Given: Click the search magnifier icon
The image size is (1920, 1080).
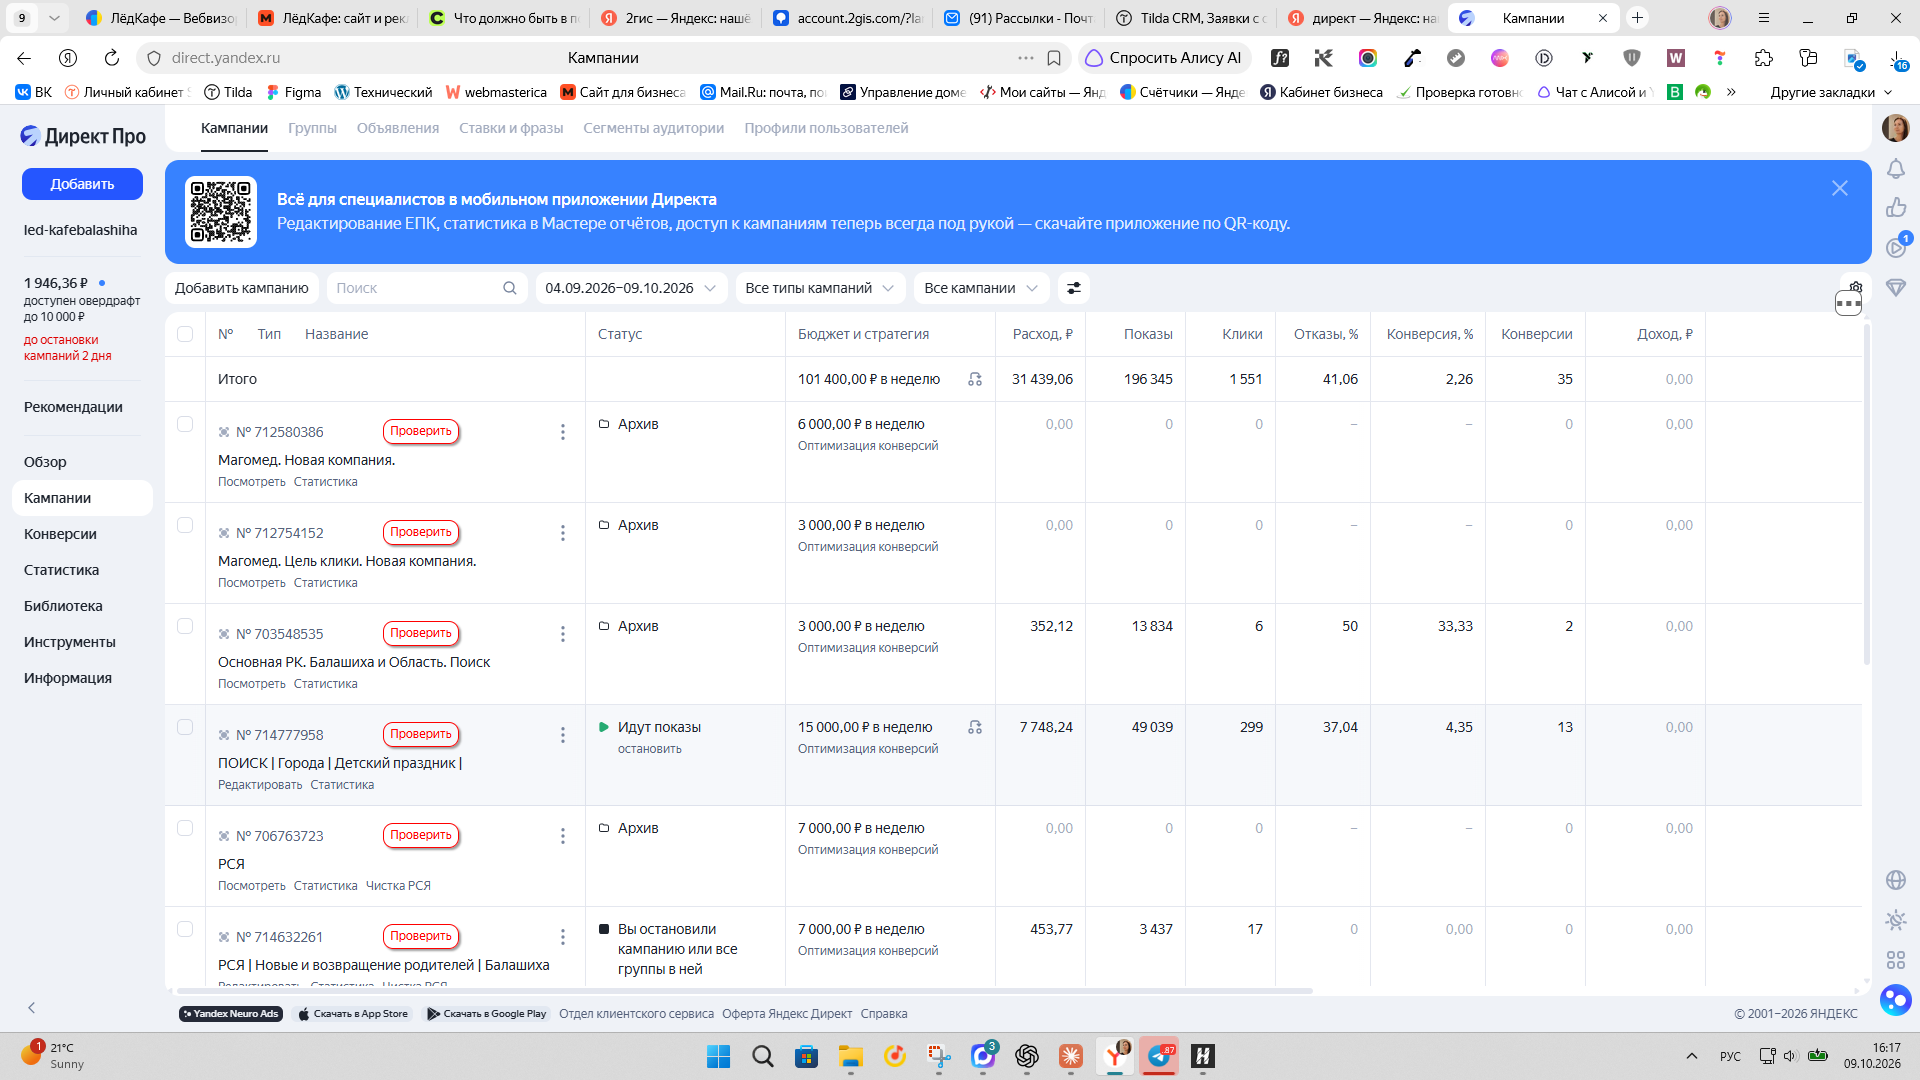Looking at the screenshot, I should pos(509,288).
